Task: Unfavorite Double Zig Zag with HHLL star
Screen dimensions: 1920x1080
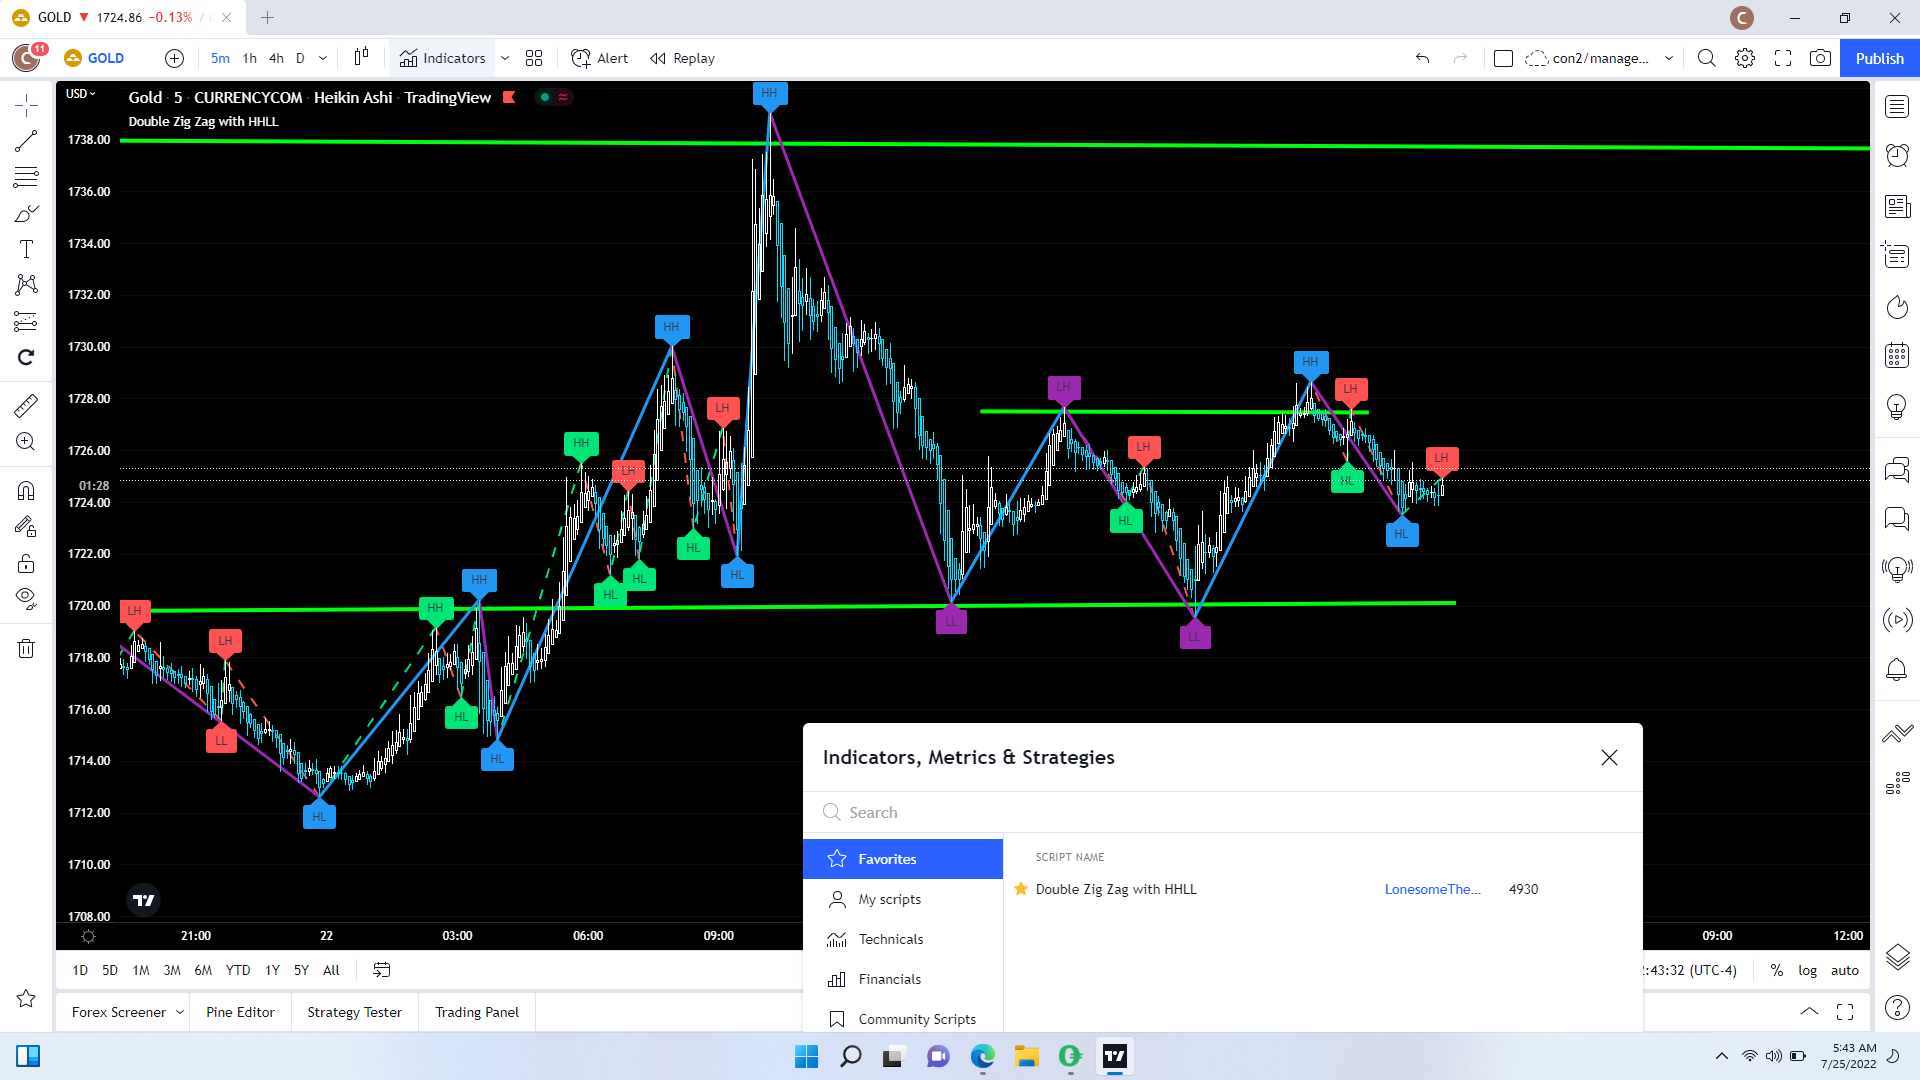Action: point(1021,889)
